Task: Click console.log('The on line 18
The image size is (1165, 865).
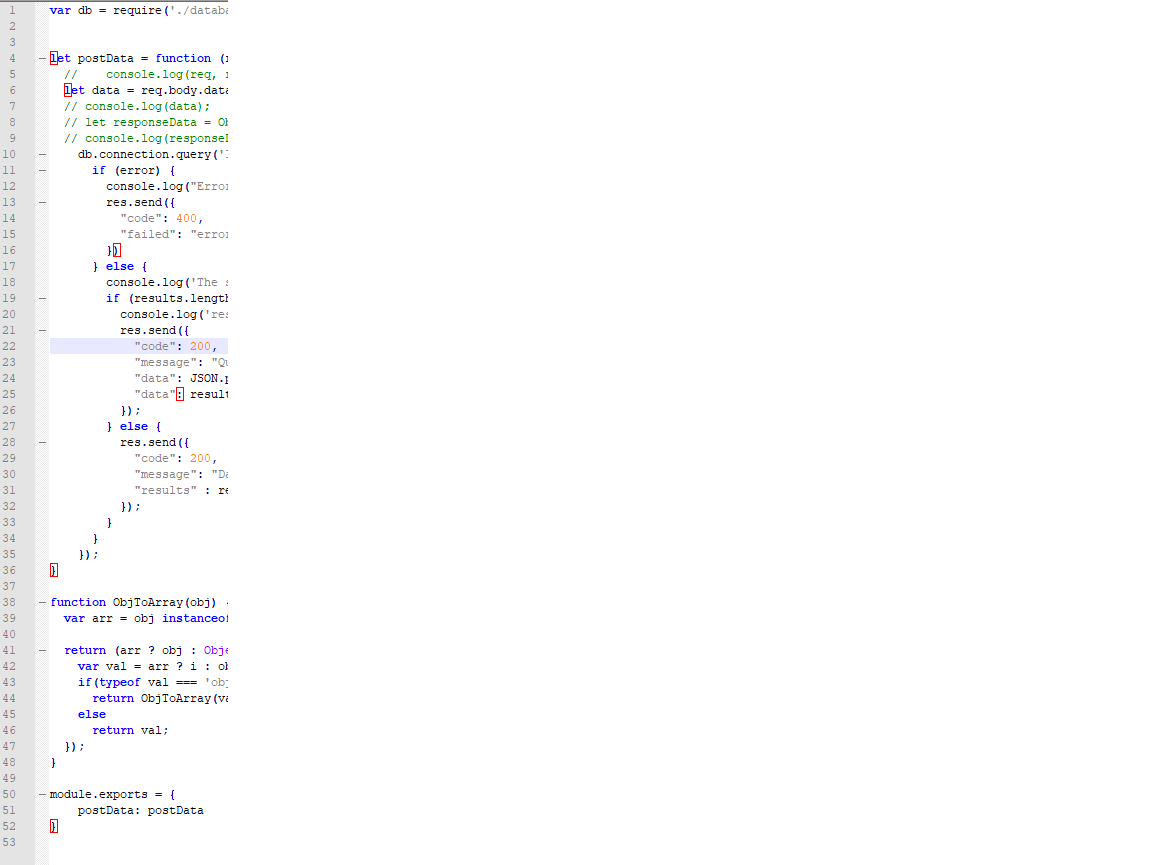Action: tap(162, 282)
